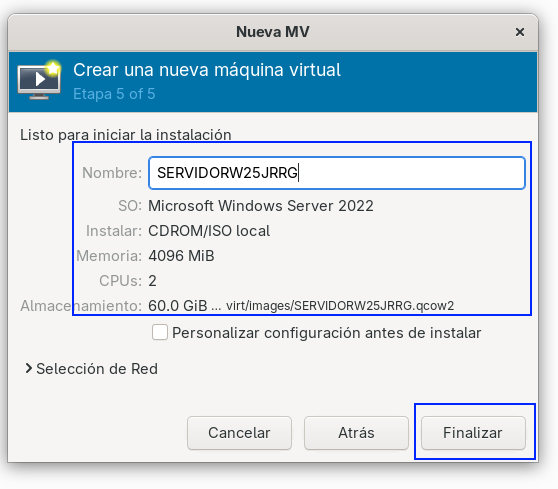This screenshot has width=558, height=489.
Task: Close the Nueva MV dialog
Action: 520,32
